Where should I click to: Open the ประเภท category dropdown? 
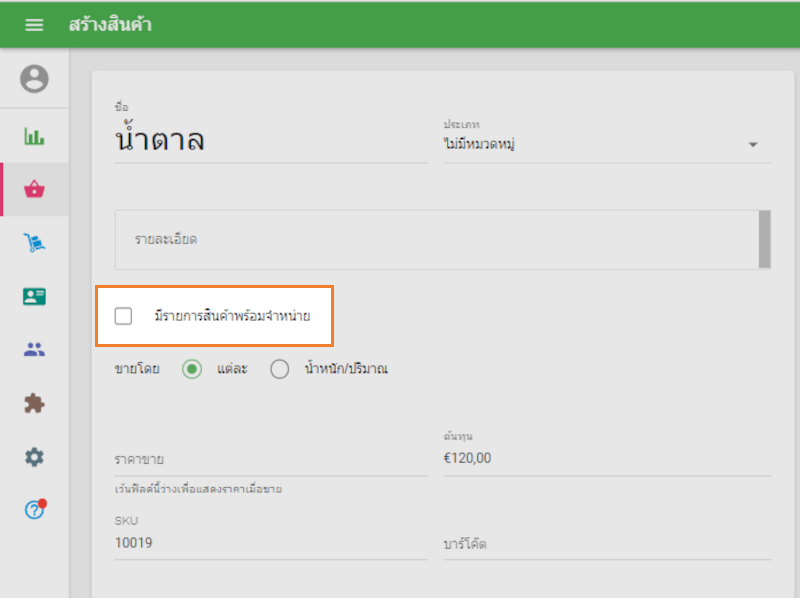point(600,143)
